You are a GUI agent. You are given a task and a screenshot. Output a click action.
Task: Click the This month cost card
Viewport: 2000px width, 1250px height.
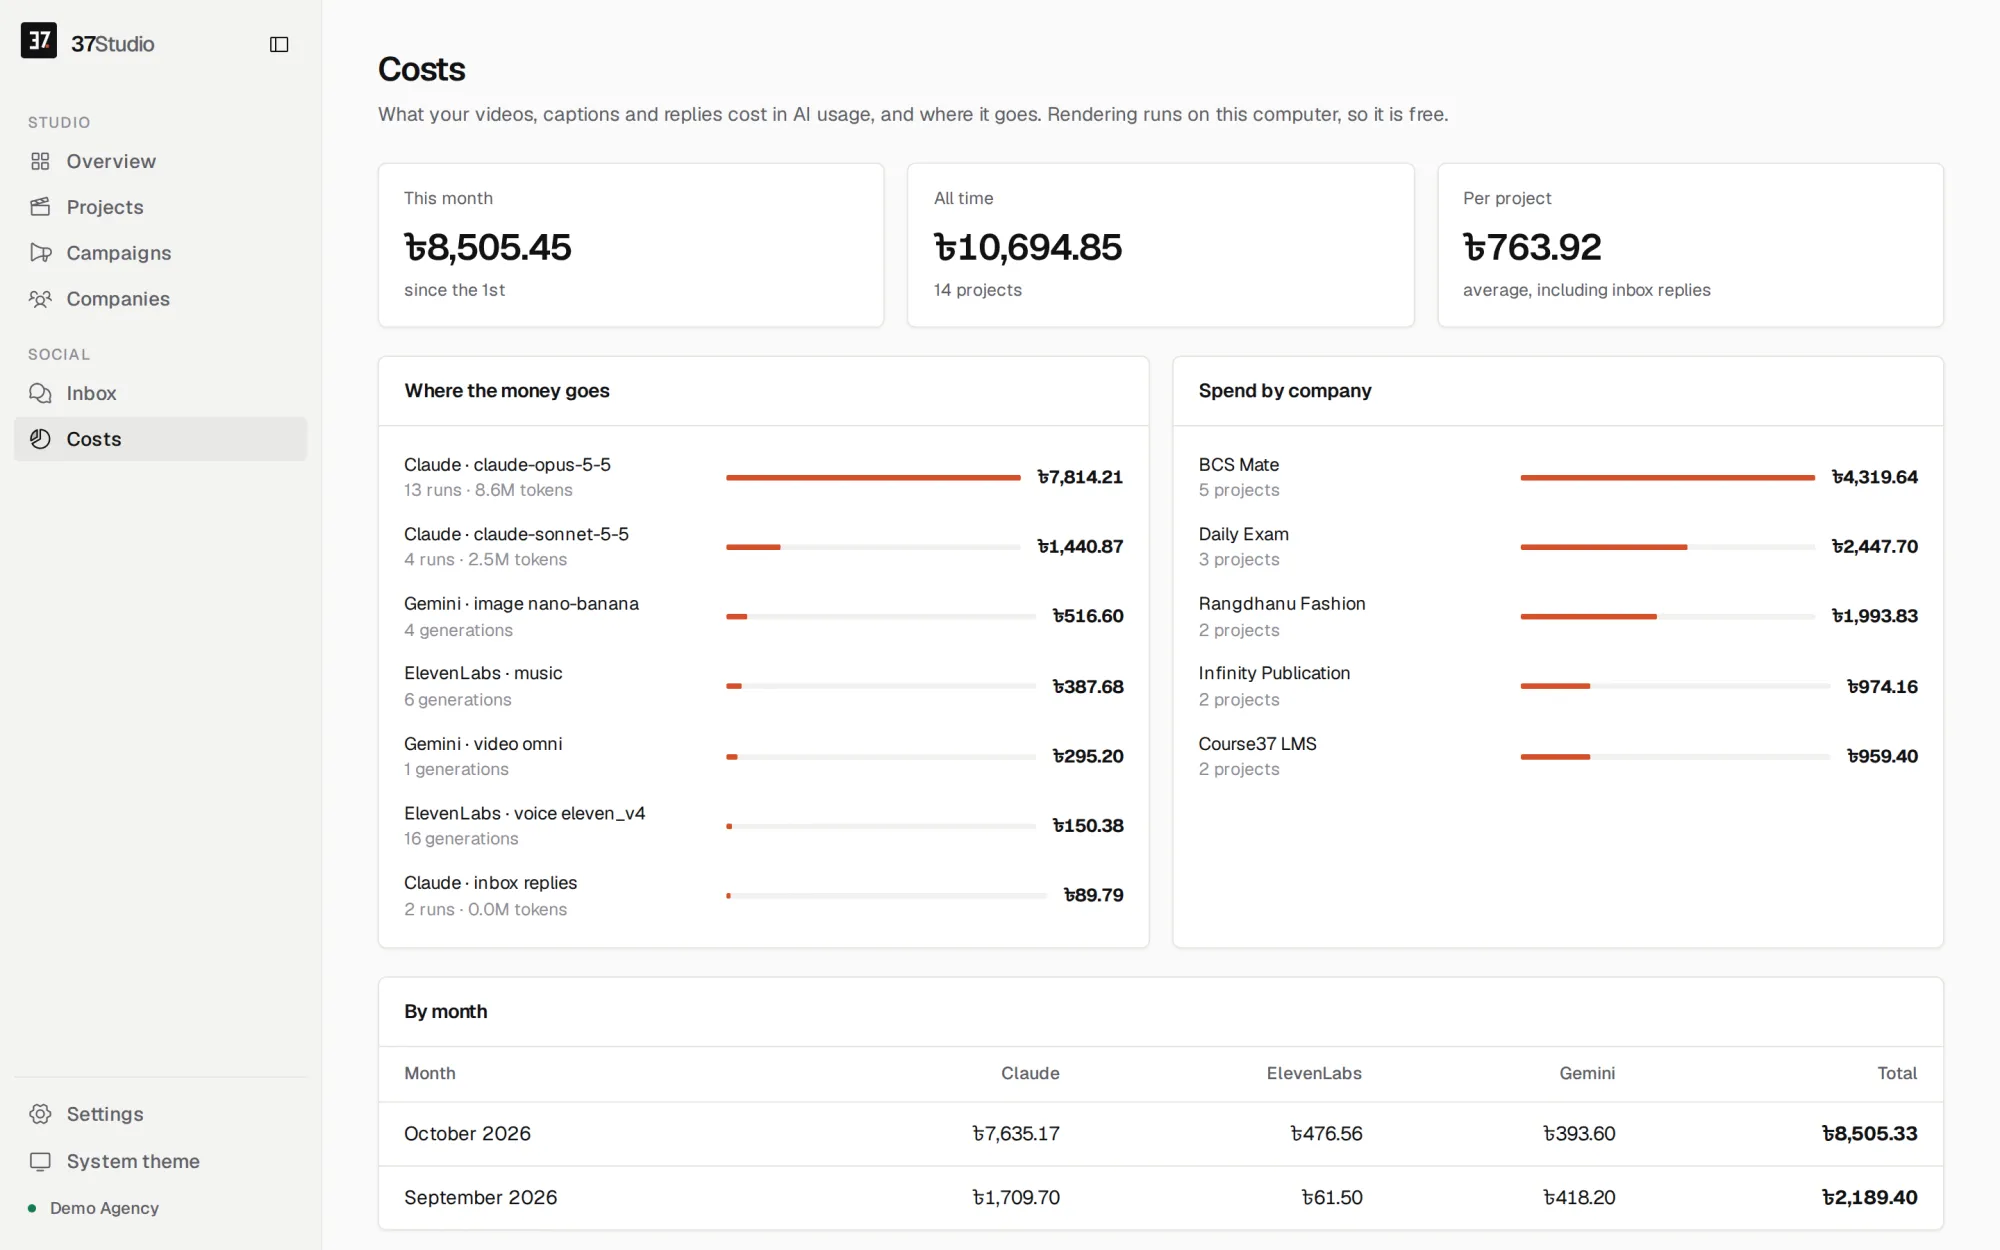click(x=631, y=245)
